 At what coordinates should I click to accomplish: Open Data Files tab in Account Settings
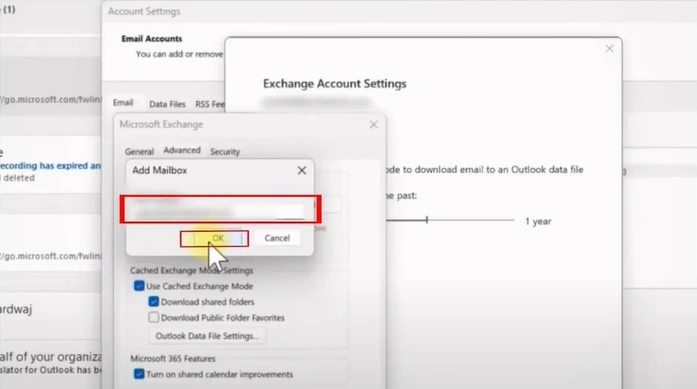pyautogui.click(x=167, y=104)
